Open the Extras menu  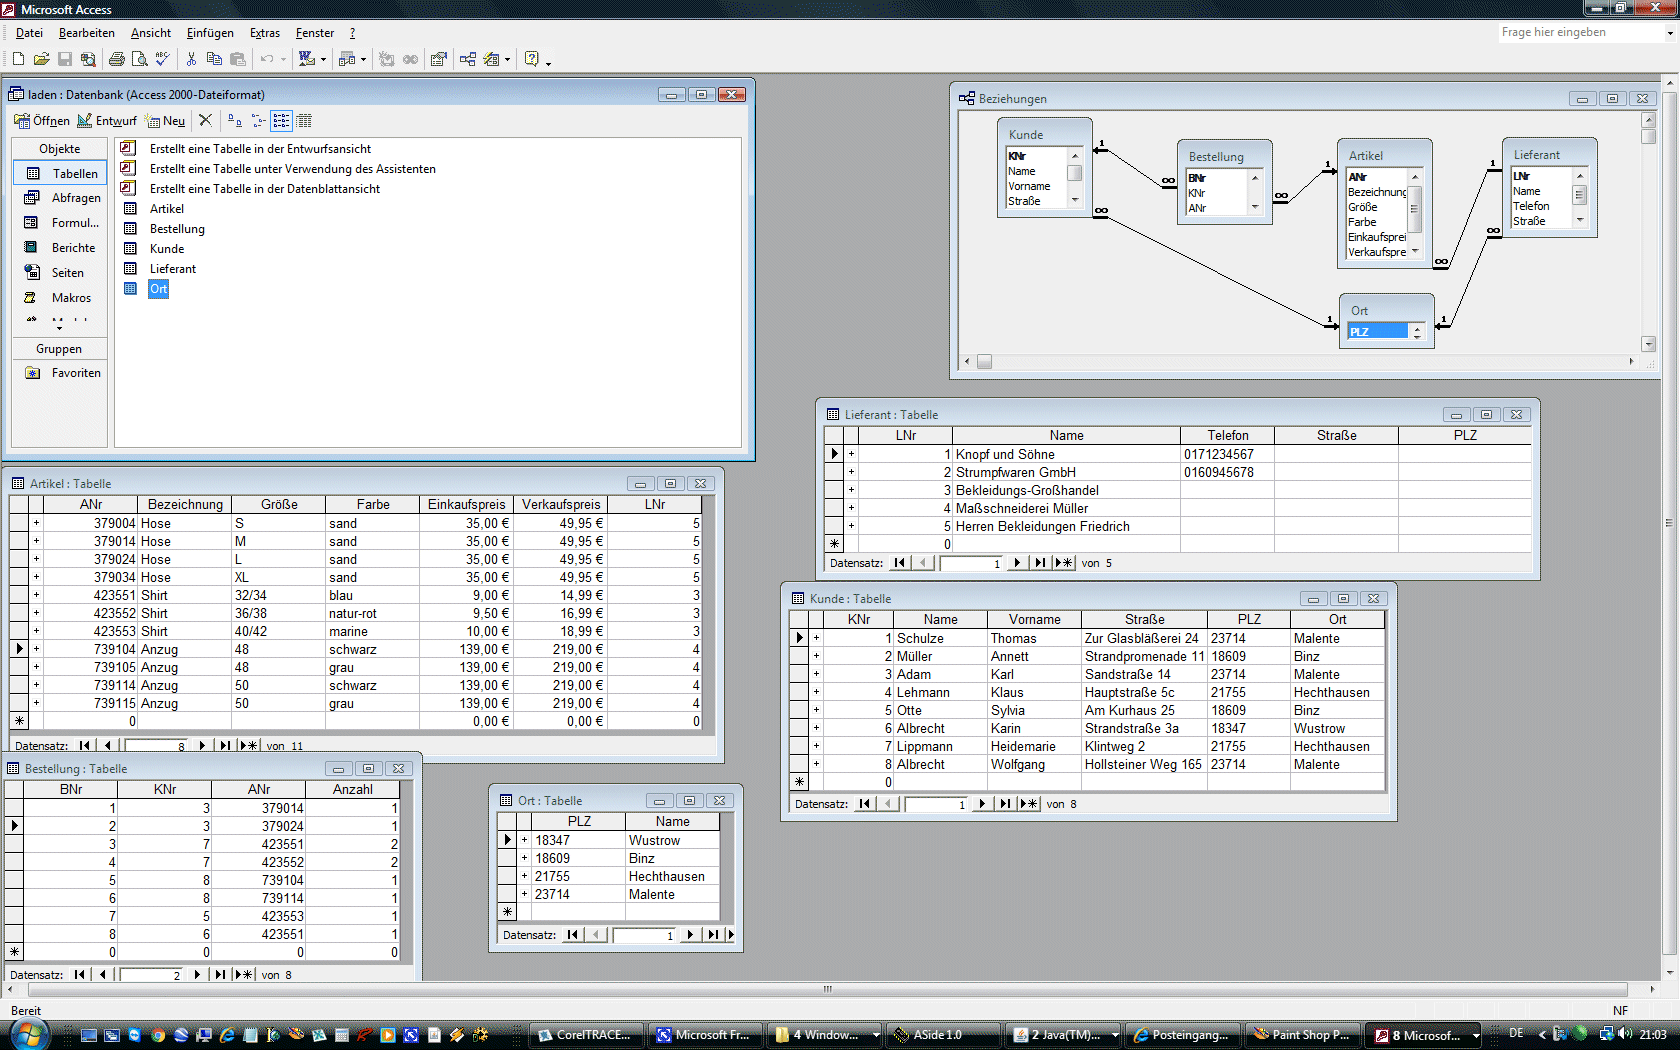click(x=265, y=33)
